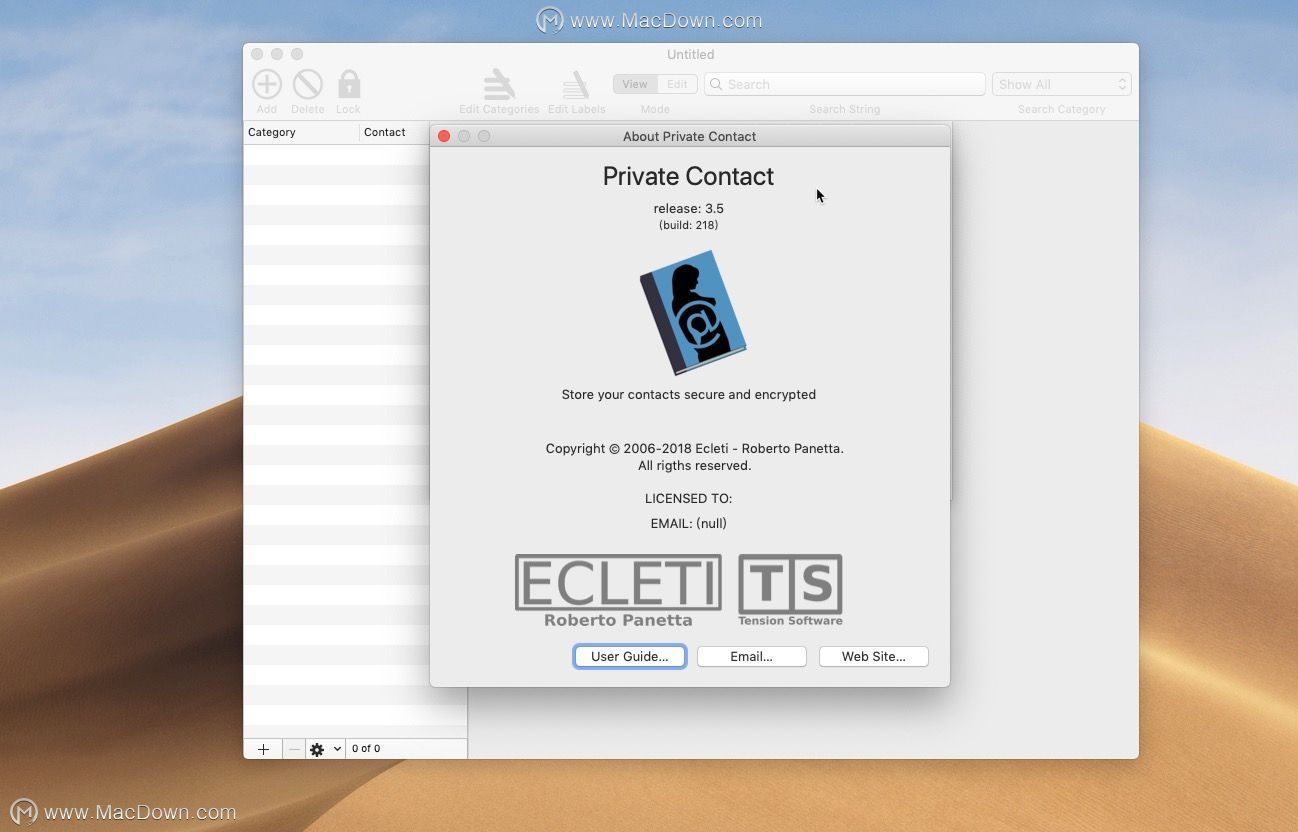Click the "LICENSED TO:" text
Screen dimensions: 1298x832
688,498
